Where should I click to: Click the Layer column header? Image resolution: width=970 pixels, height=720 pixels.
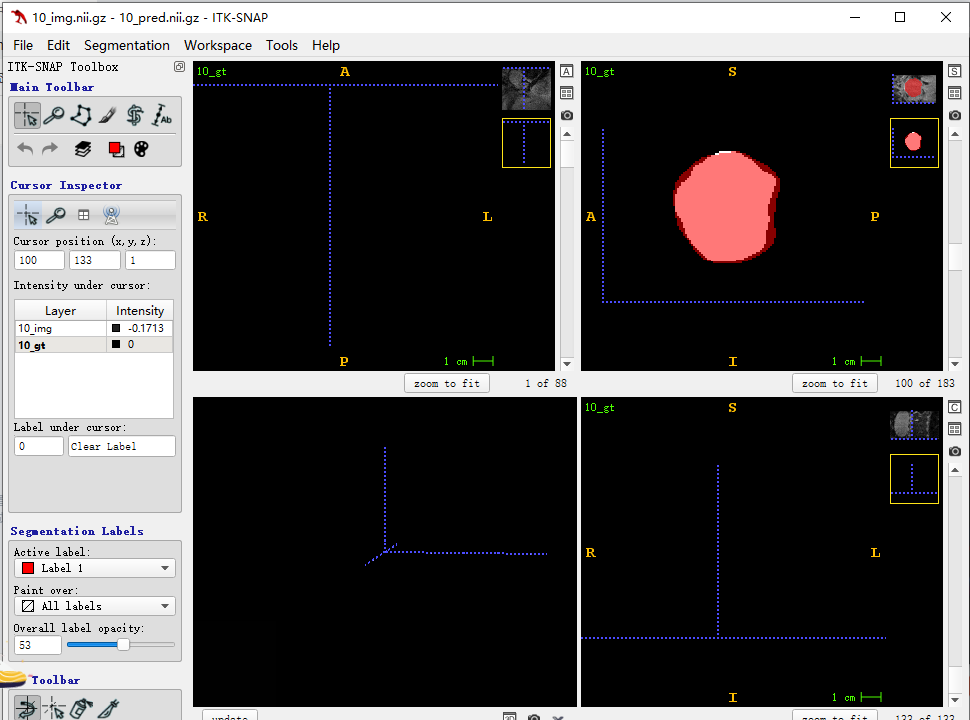(61, 311)
